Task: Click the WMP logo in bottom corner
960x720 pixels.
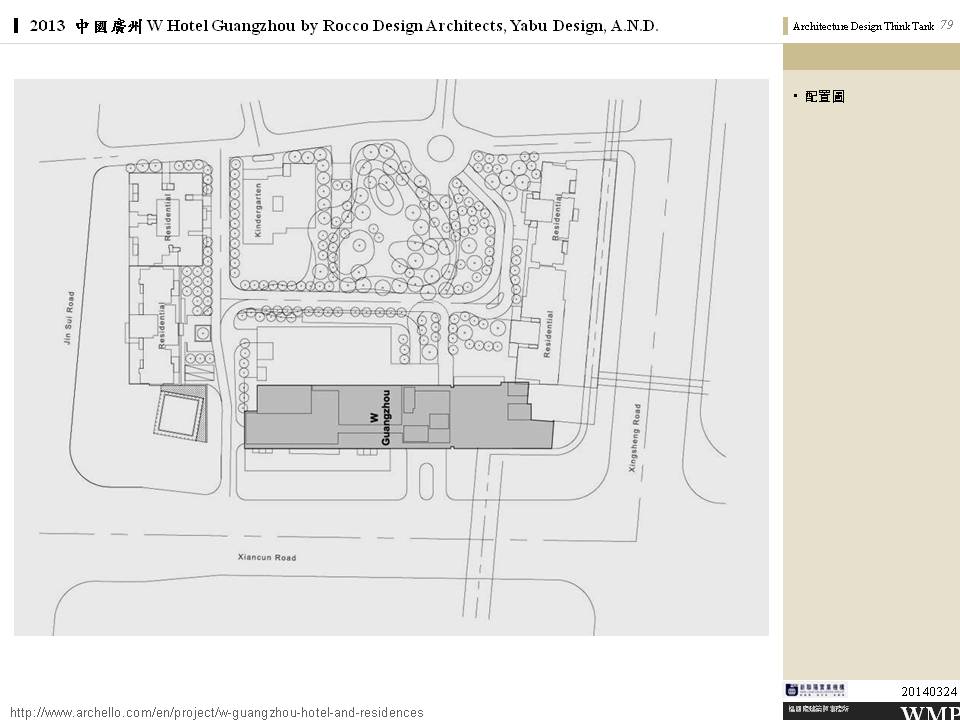Action: click(x=929, y=713)
